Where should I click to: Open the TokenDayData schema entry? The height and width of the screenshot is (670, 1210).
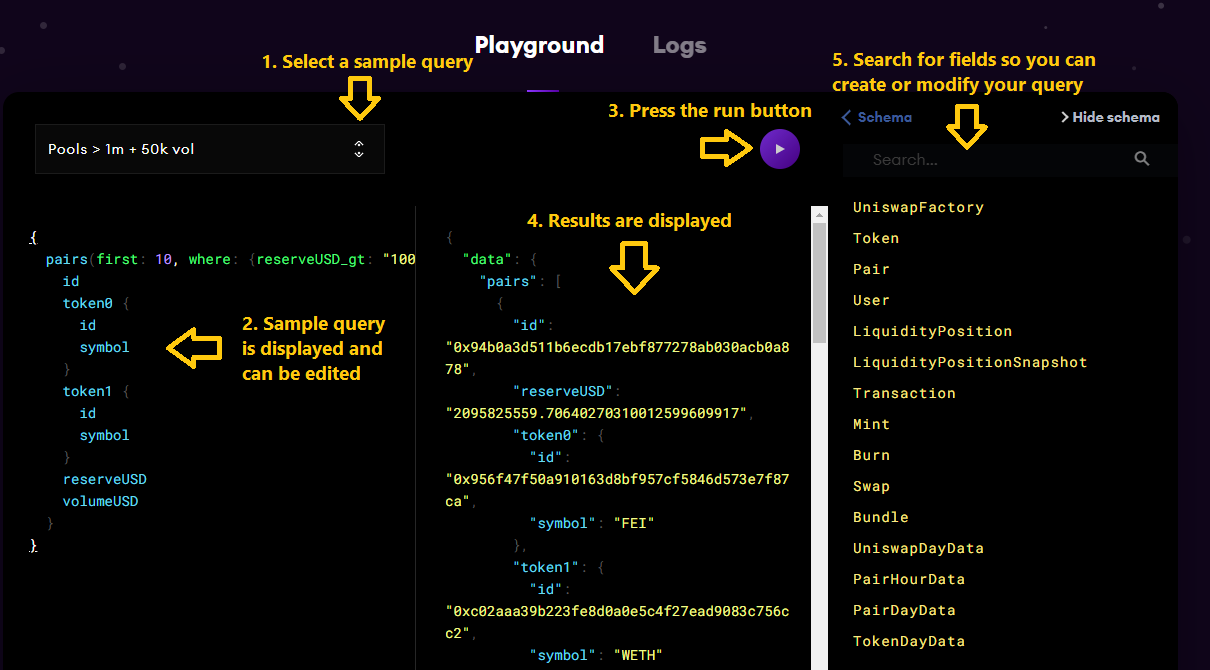point(908,641)
